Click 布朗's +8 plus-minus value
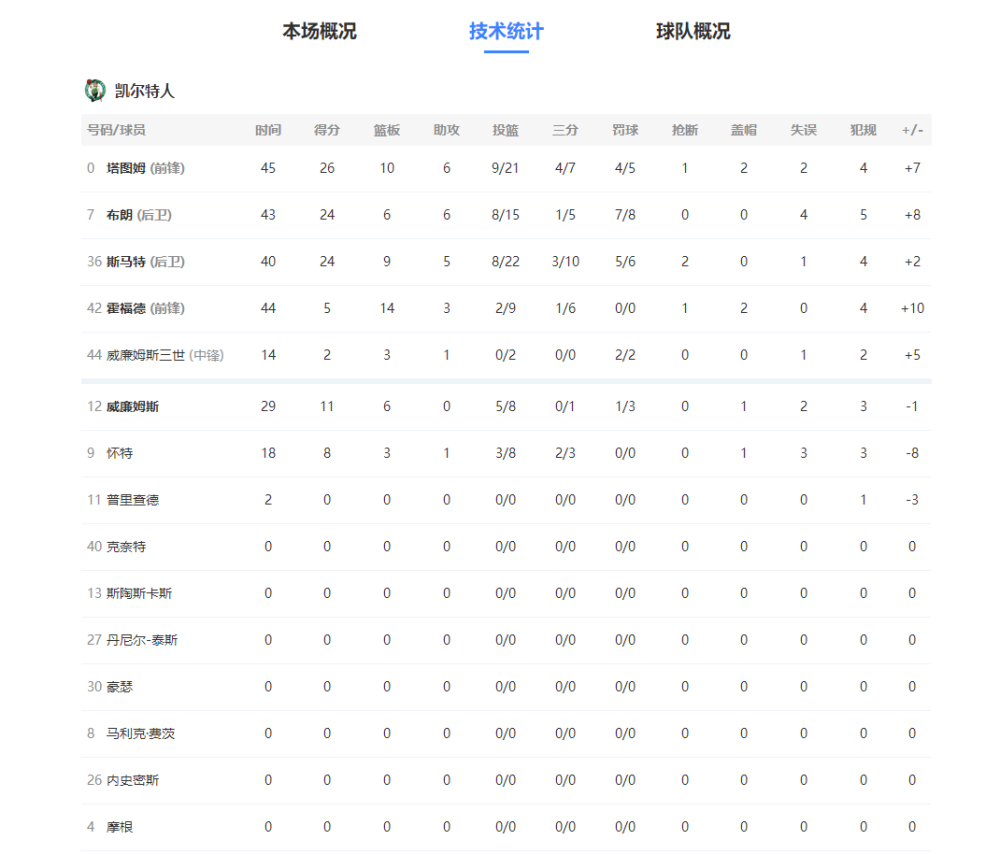The width and height of the screenshot is (1000, 854). click(912, 215)
